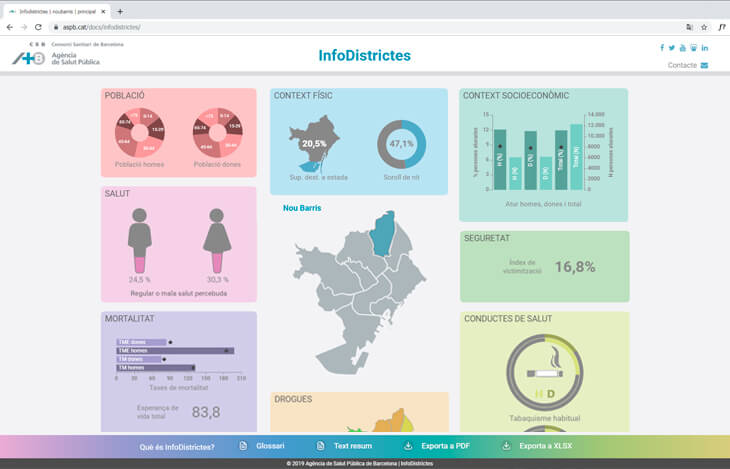Viewport: 730px width, 469px height.
Task: Select the InfoDistrictes browser tab
Action: [58, 11]
